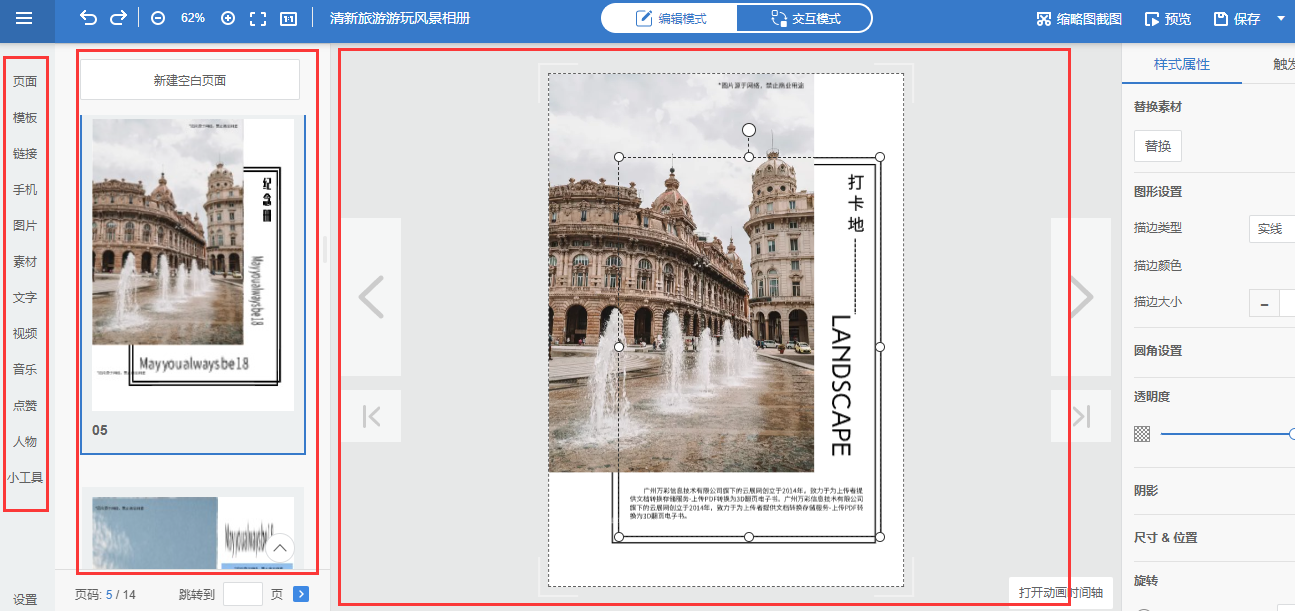Jump to last page icon
The image size is (1295, 611).
coord(1081,416)
